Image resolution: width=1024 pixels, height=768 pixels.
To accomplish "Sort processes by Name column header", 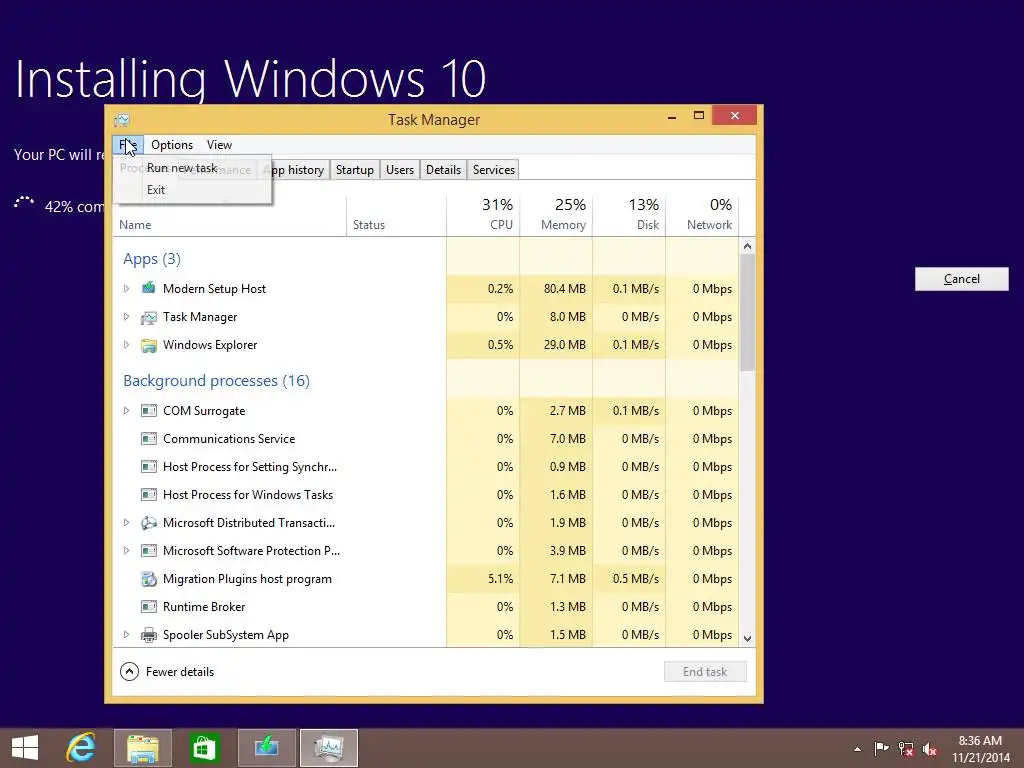I will [x=230, y=225].
